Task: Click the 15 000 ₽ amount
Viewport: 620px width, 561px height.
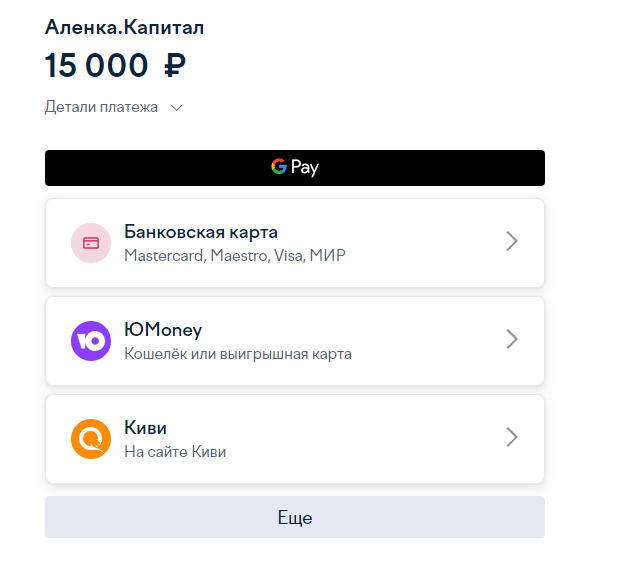Action: coord(115,65)
